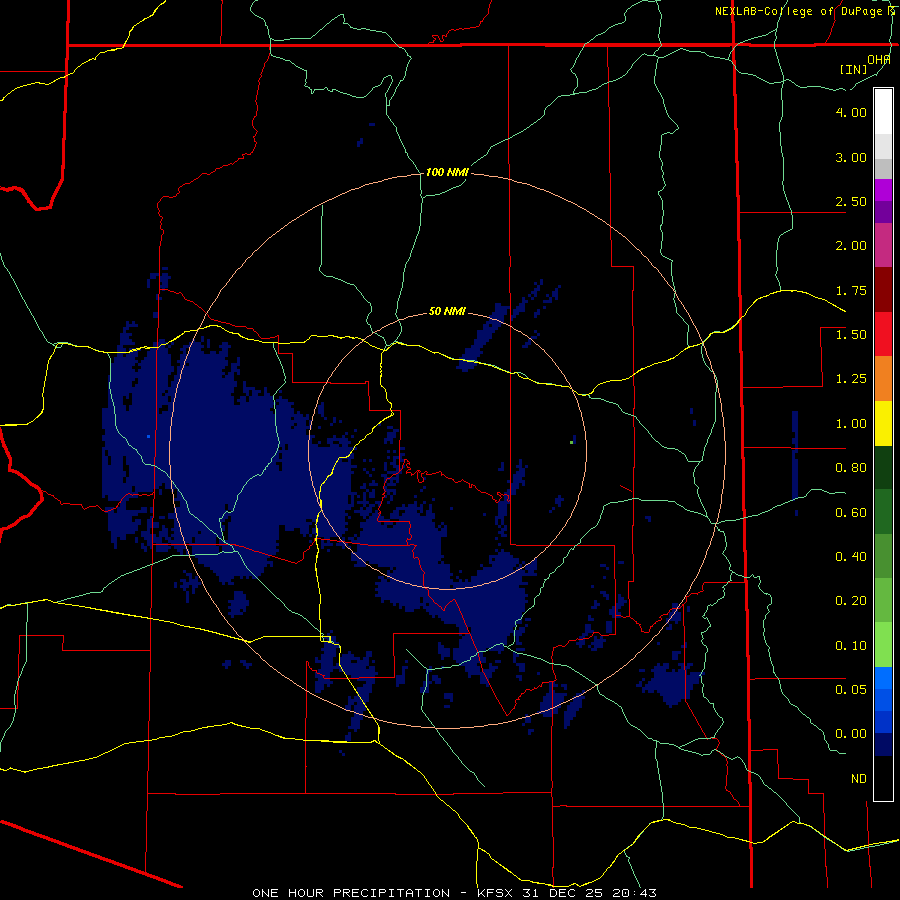Select the dark red color bar segment
The height and width of the screenshot is (900, 900).
[883, 289]
